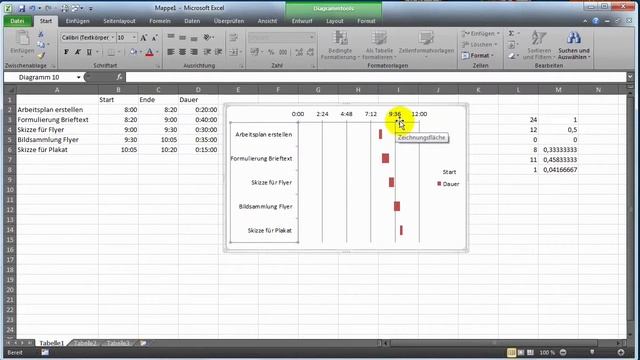The height and width of the screenshot is (360, 640).
Task: Minimize the ribbon with the caret arrow
Action: pyautogui.click(x=585, y=21)
